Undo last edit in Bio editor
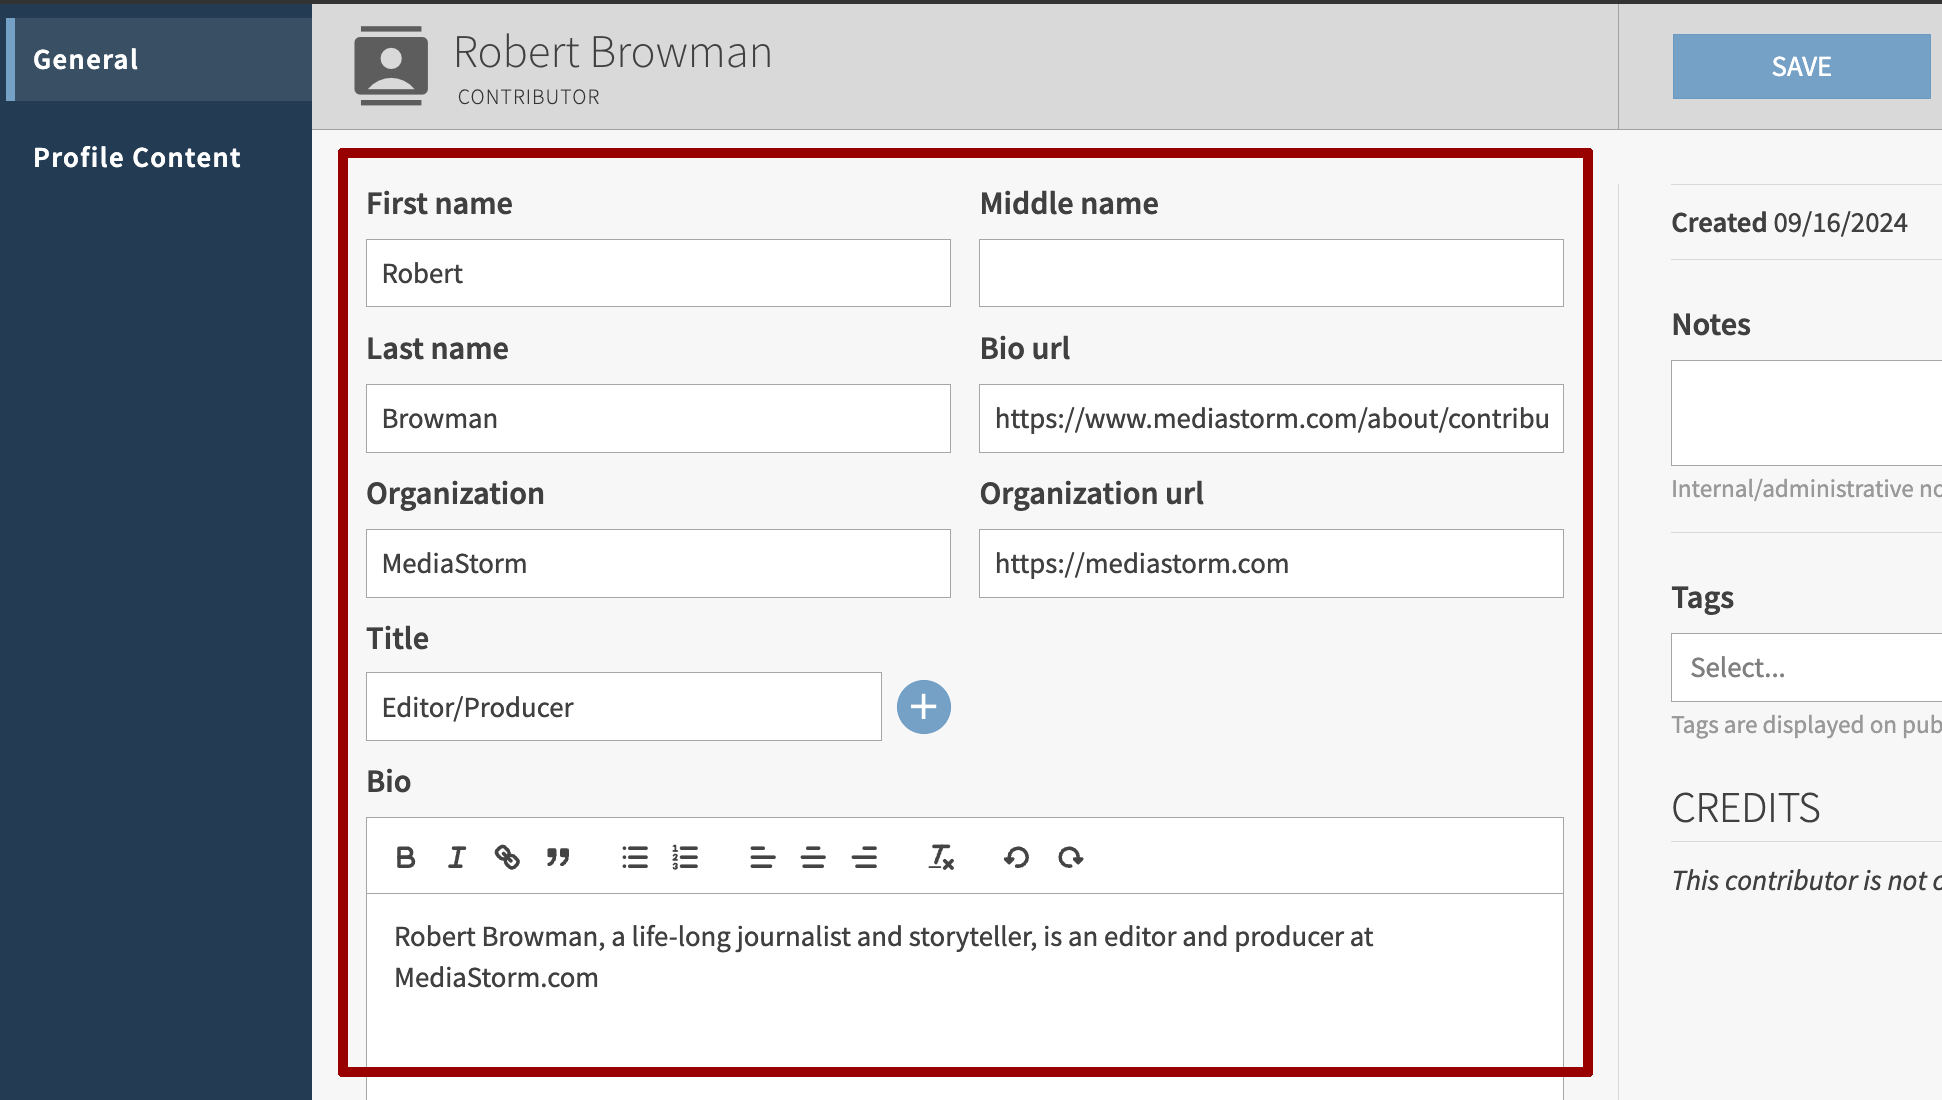Screen dimensions: 1942x1100 click(x=1016, y=857)
